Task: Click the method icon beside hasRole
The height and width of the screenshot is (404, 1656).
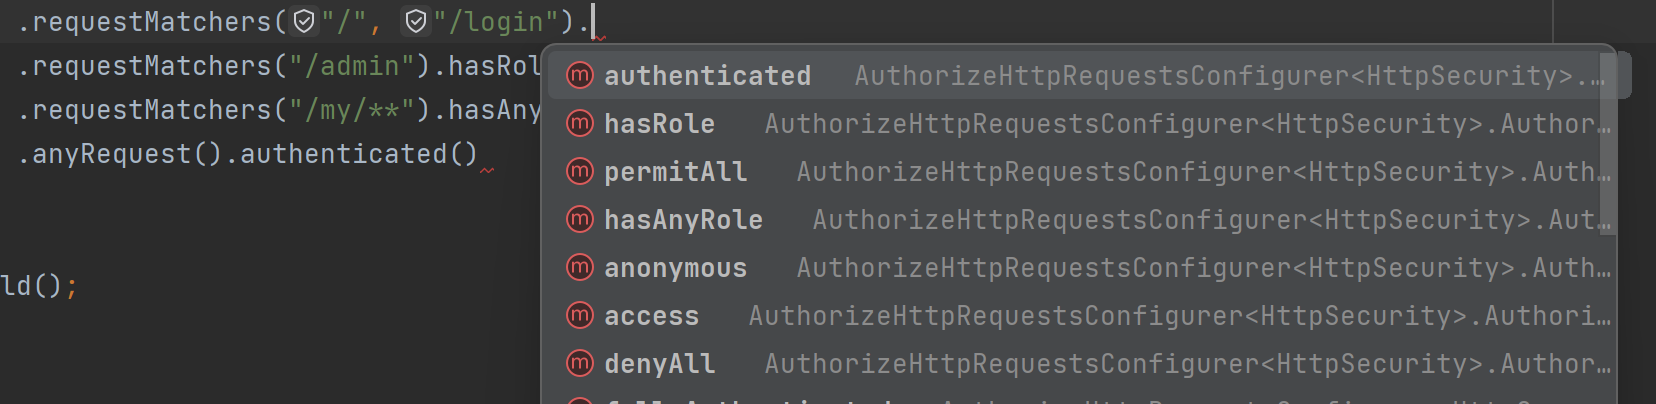Action: [x=580, y=123]
